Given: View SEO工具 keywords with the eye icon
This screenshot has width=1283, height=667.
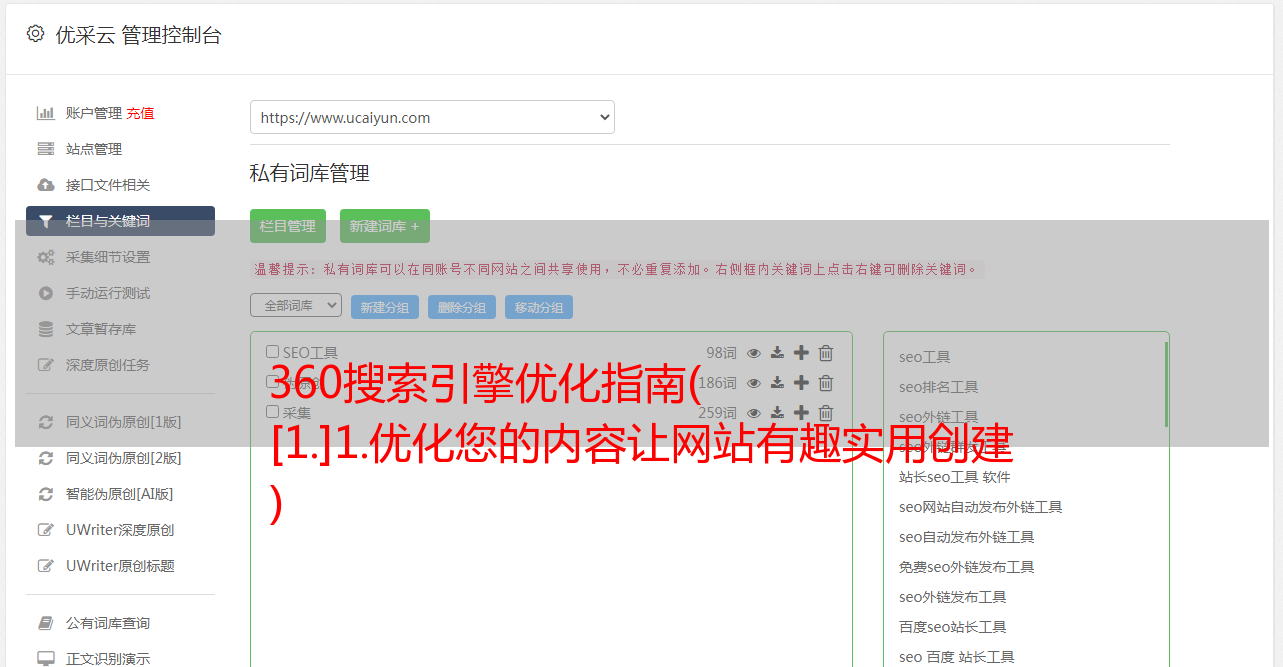Looking at the screenshot, I should coord(754,353).
